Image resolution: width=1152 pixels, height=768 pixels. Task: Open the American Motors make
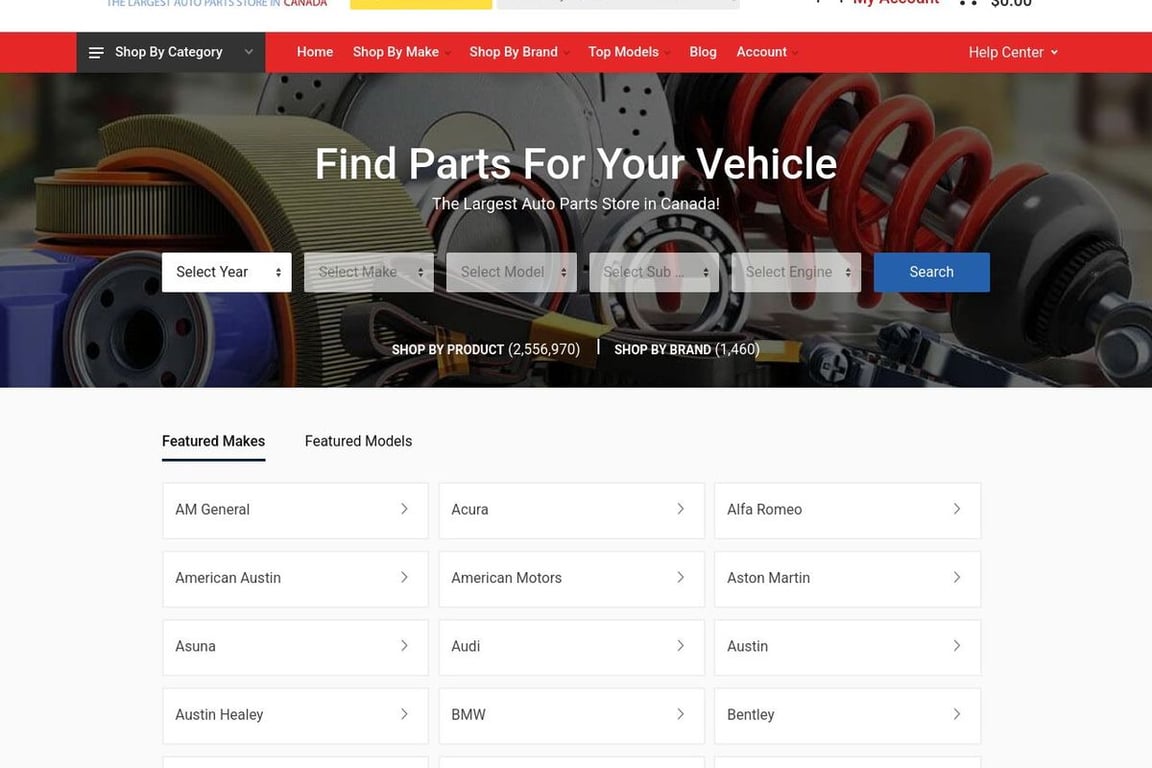(x=572, y=578)
